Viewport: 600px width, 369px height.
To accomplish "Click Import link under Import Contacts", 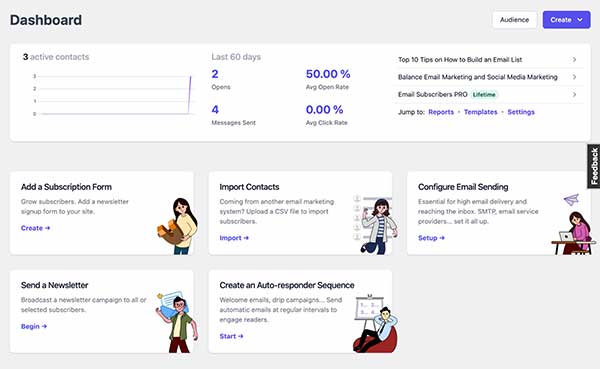I will (234, 238).
